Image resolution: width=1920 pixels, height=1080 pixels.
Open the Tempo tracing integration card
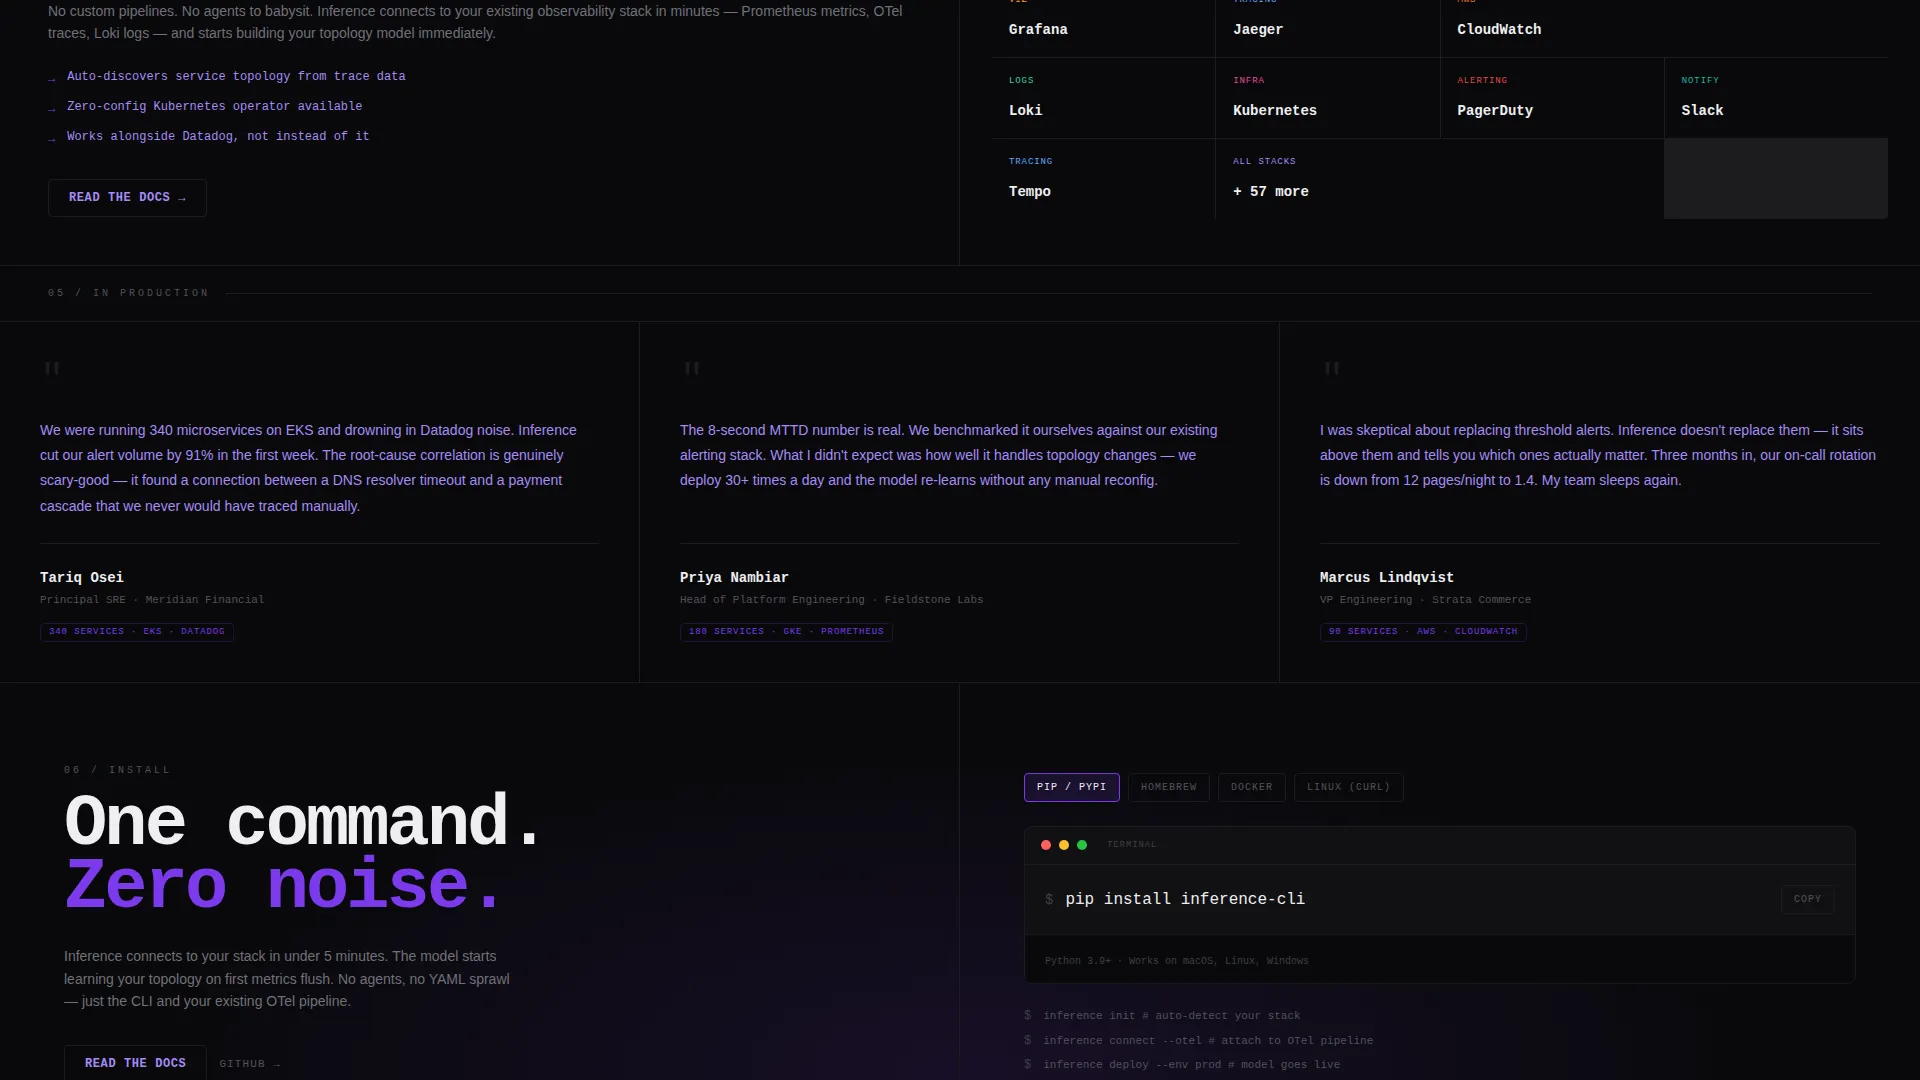(1103, 179)
